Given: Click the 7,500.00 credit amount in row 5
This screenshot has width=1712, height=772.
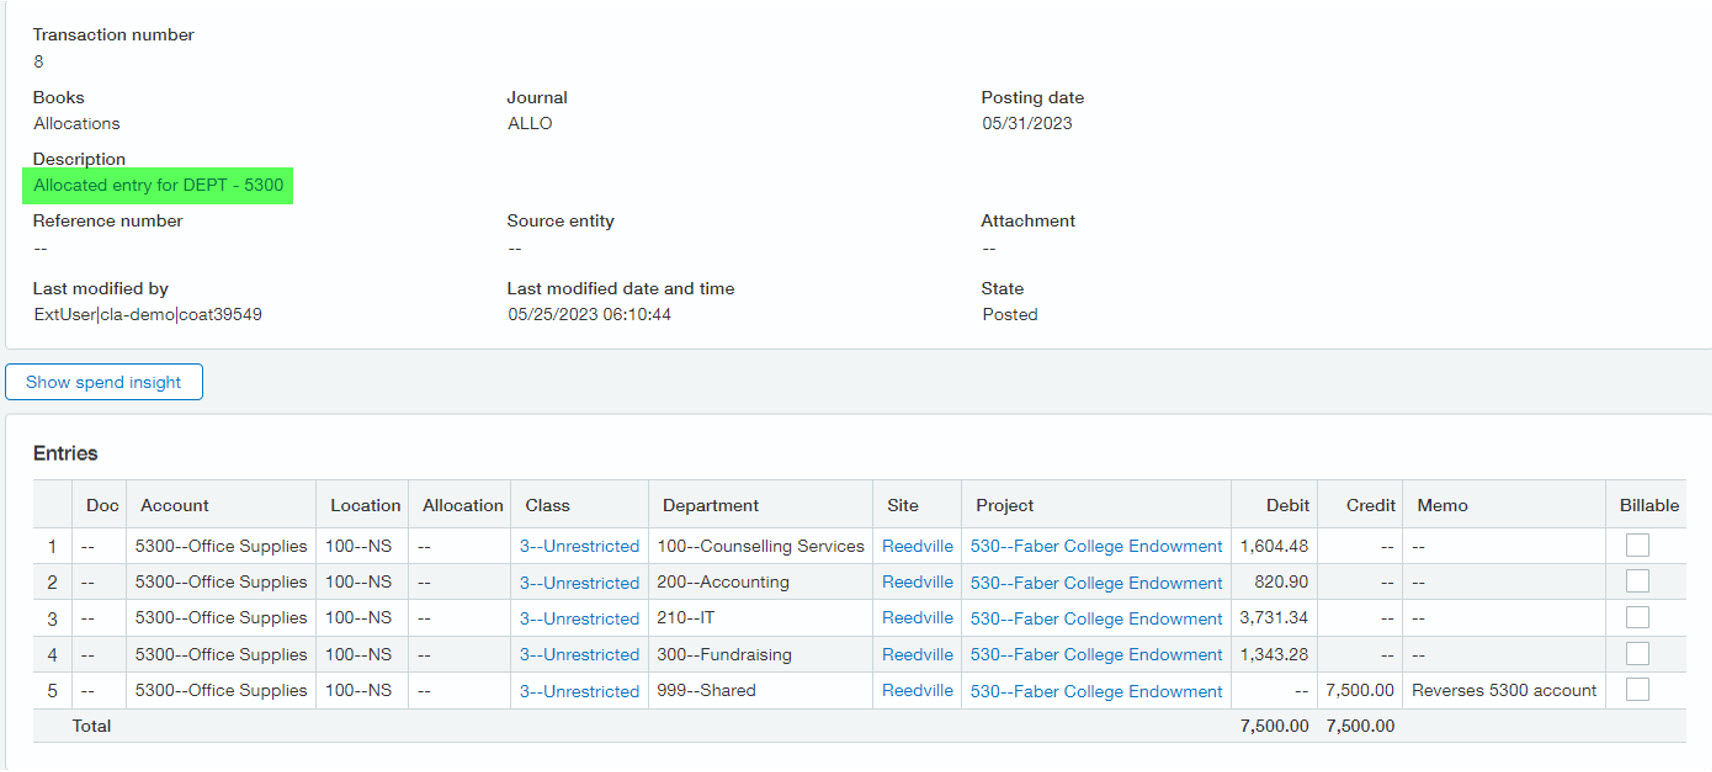Looking at the screenshot, I should 1359,691.
